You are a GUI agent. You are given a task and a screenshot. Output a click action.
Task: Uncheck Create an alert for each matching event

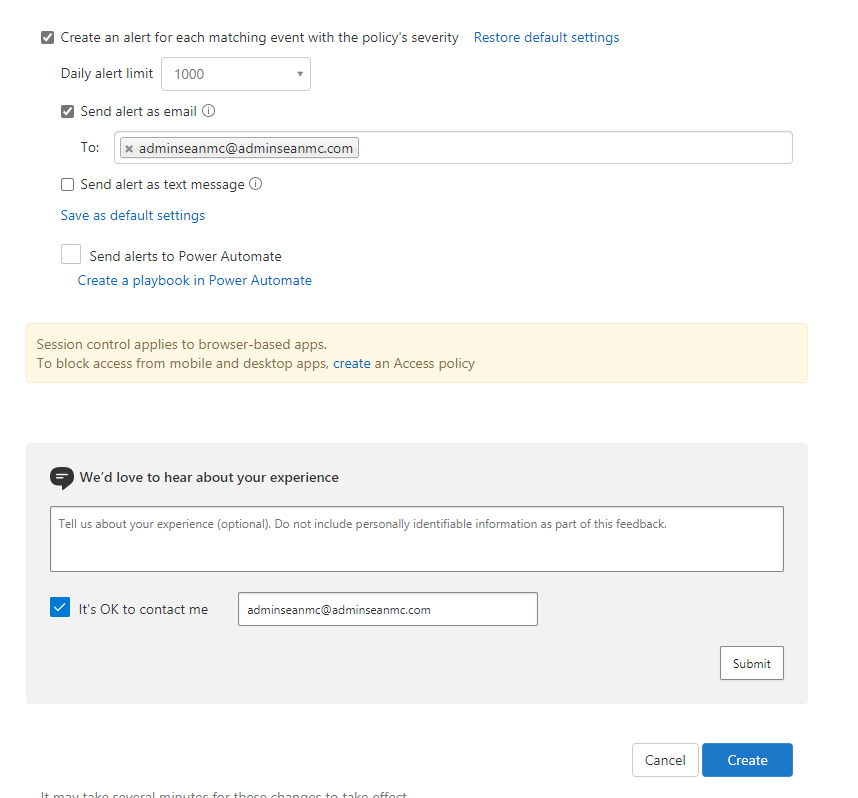pos(47,38)
